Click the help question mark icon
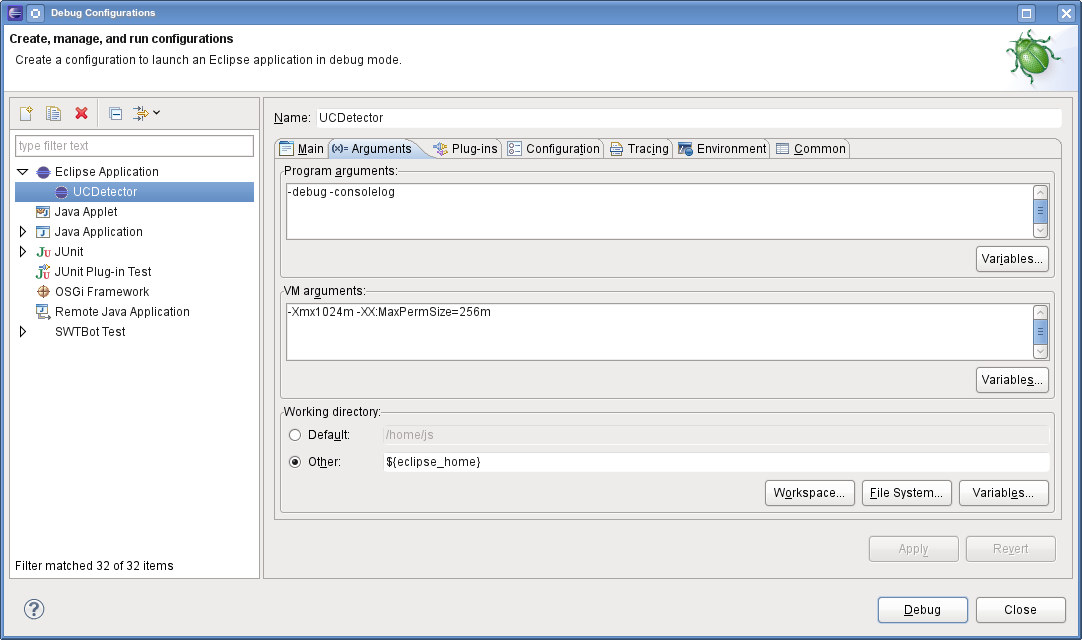This screenshot has height=640, width=1082. [34, 609]
